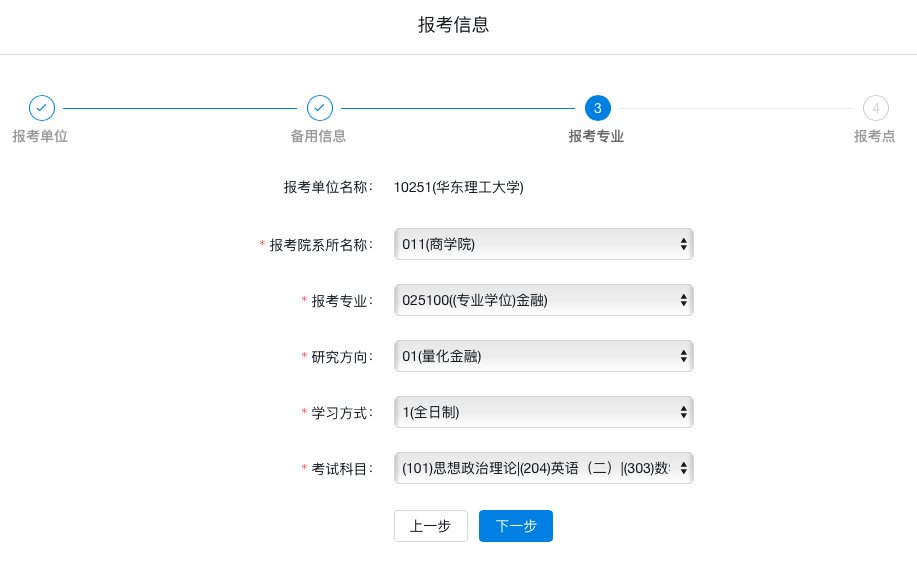Open the 考试科目 dropdown listing exam subjects
The image size is (917, 563).
pos(544,468)
